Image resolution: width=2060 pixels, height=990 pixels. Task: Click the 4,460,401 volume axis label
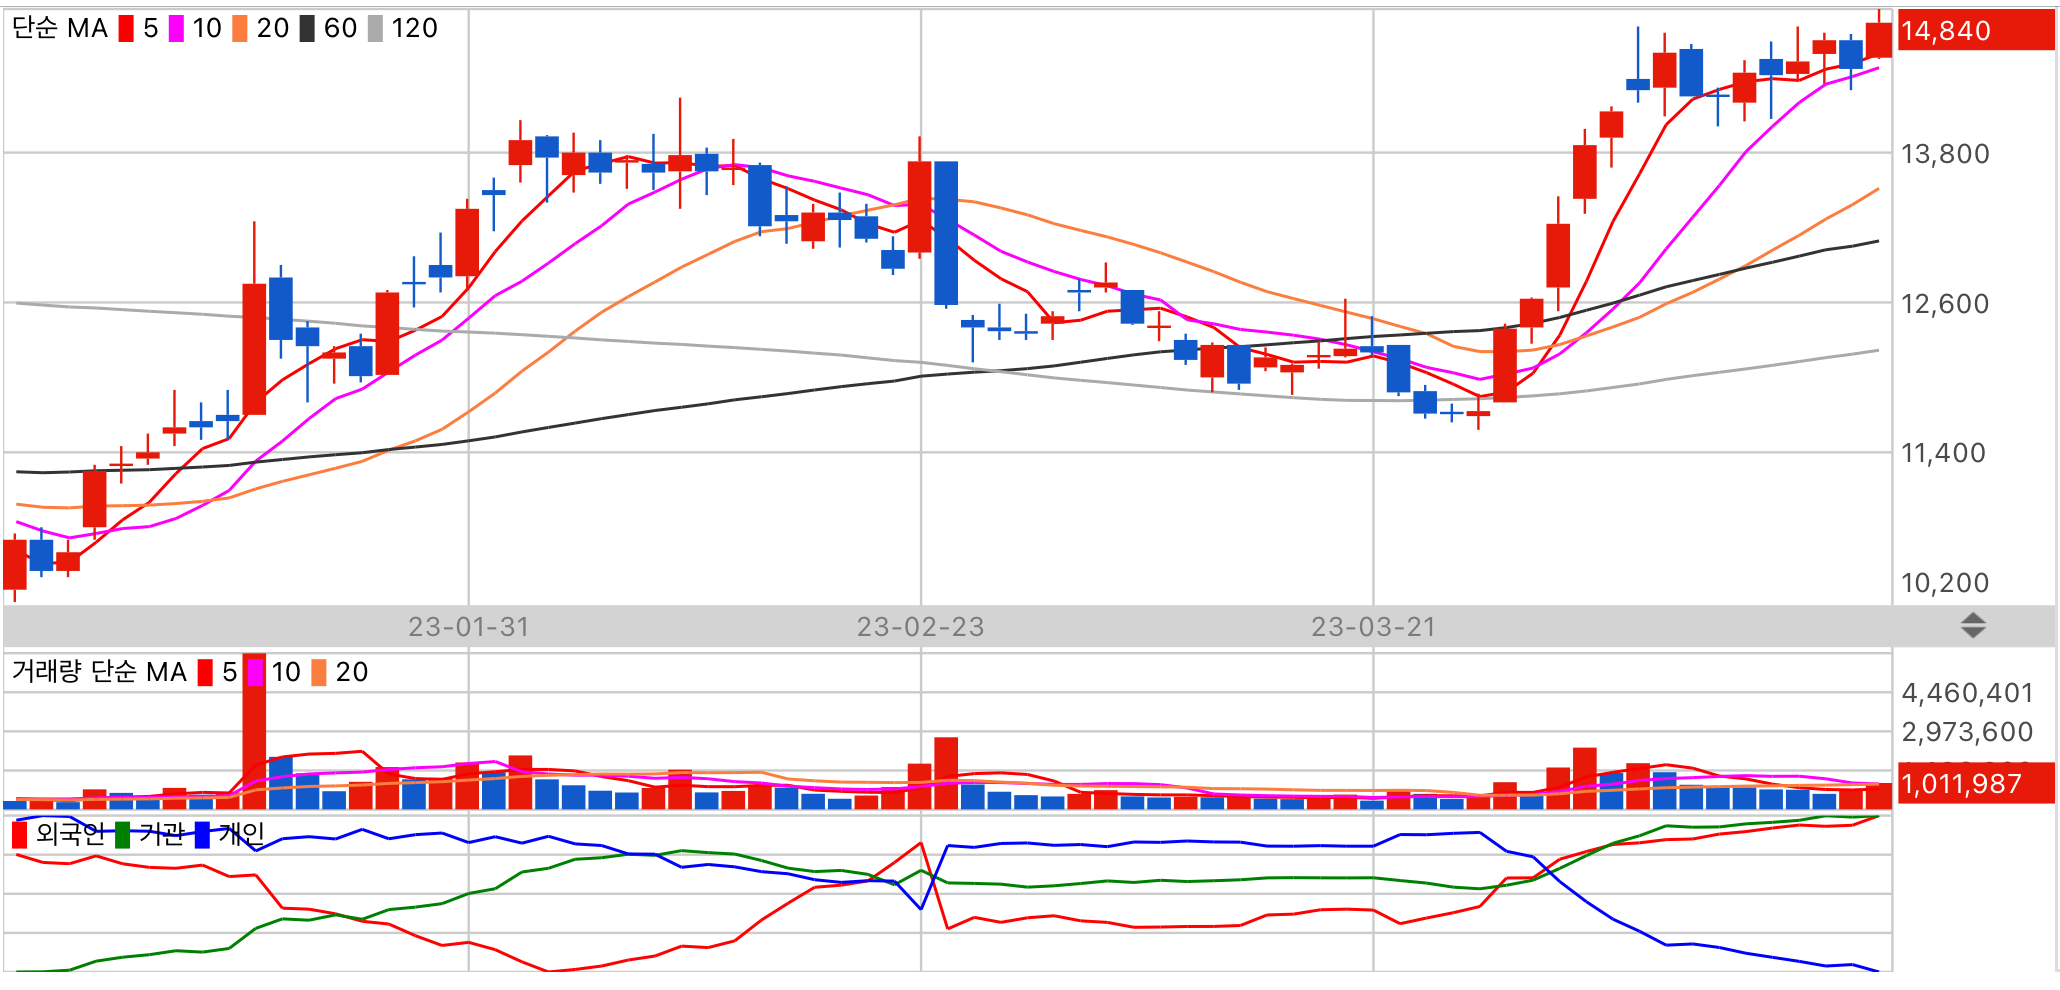coord(1967,693)
